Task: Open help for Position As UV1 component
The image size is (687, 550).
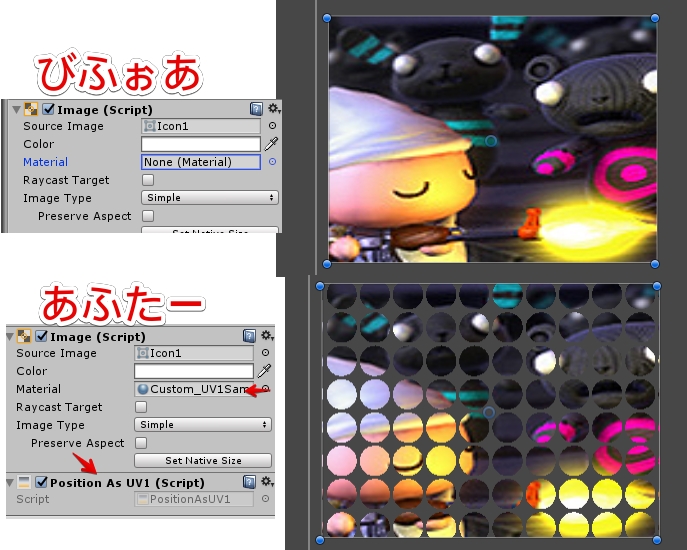Action: click(249, 482)
